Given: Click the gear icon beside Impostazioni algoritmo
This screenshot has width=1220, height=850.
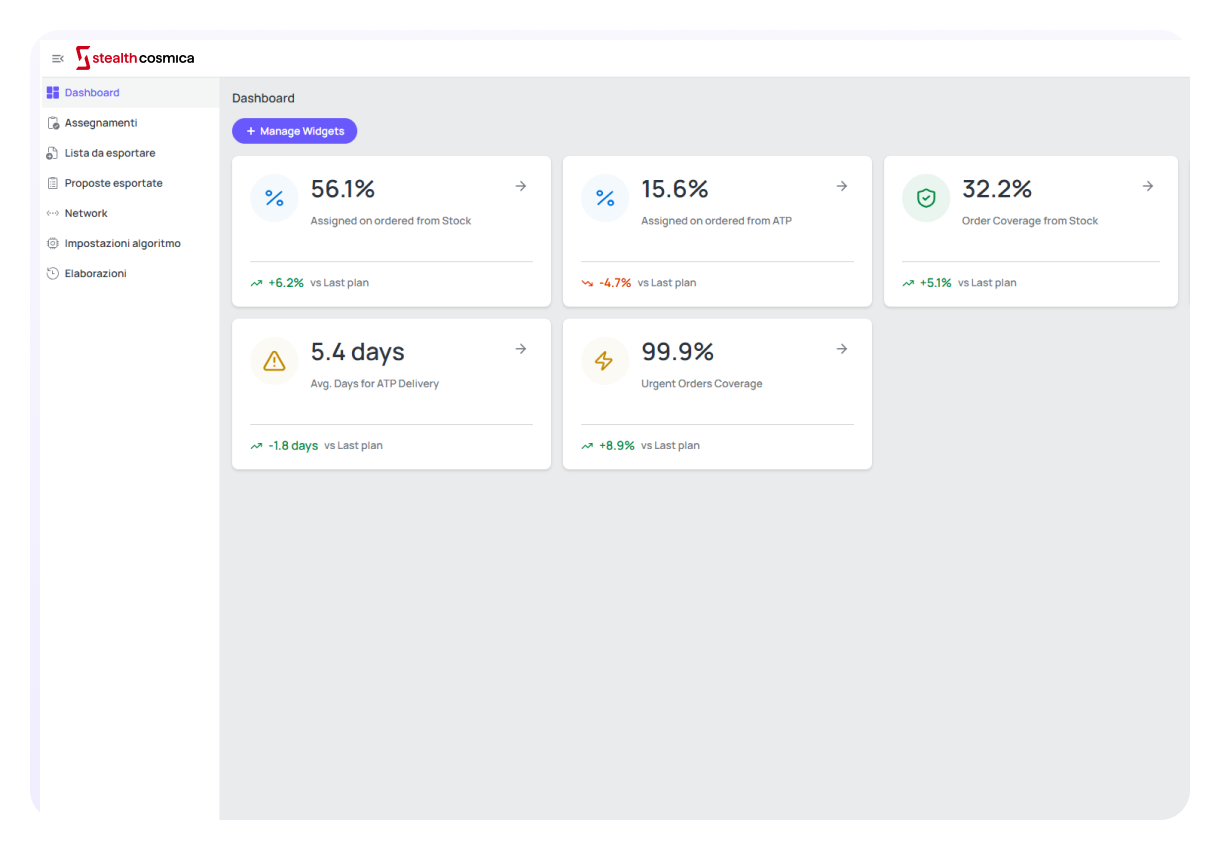Looking at the screenshot, I should (53, 243).
